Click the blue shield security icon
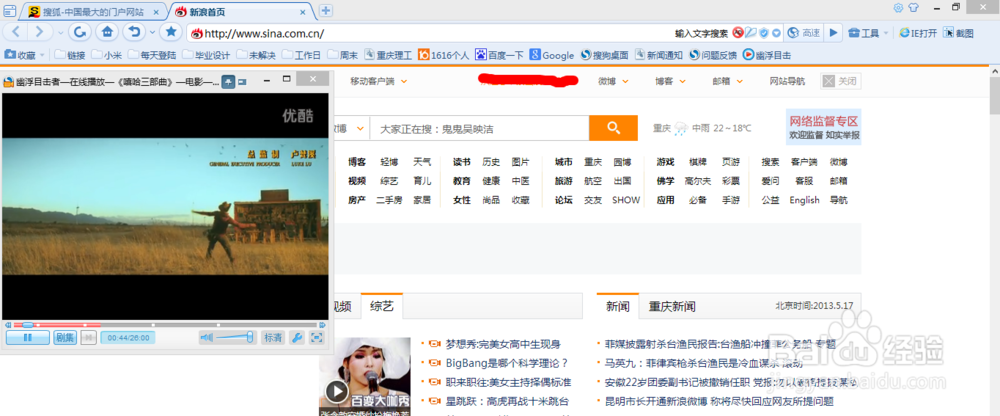The height and width of the screenshot is (416, 1000). click(x=765, y=33)
